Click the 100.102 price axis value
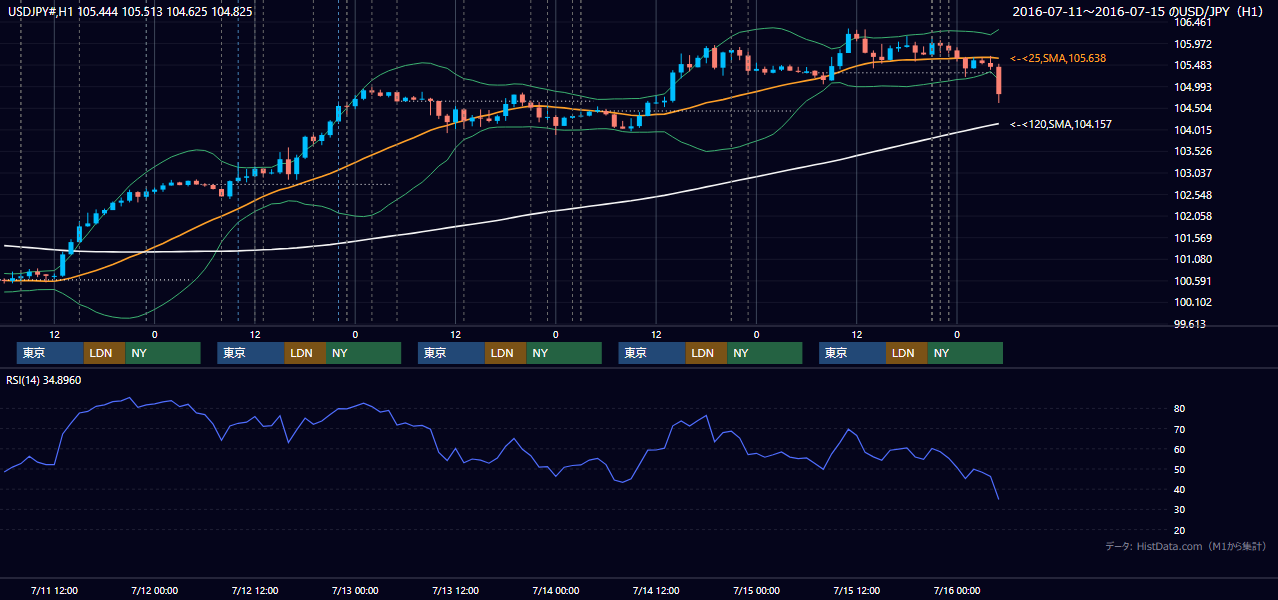1278x600 pixels. pos(1192,302)
